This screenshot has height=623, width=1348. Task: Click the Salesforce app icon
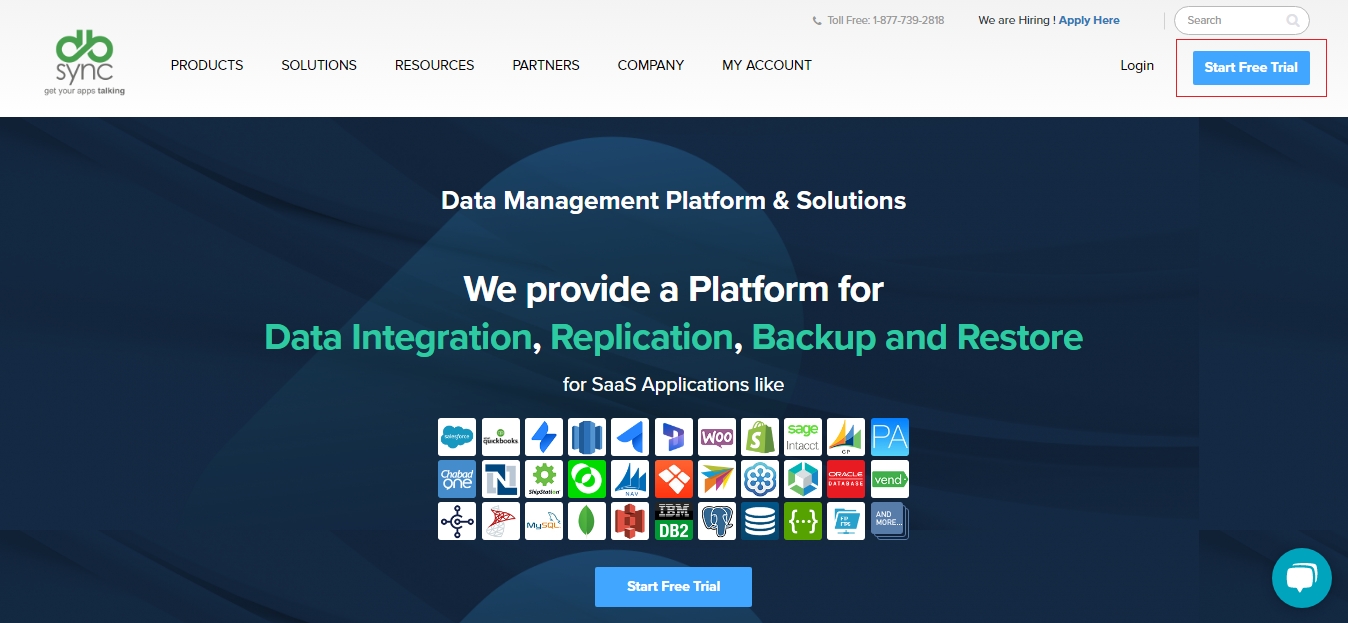coord(457,437)
